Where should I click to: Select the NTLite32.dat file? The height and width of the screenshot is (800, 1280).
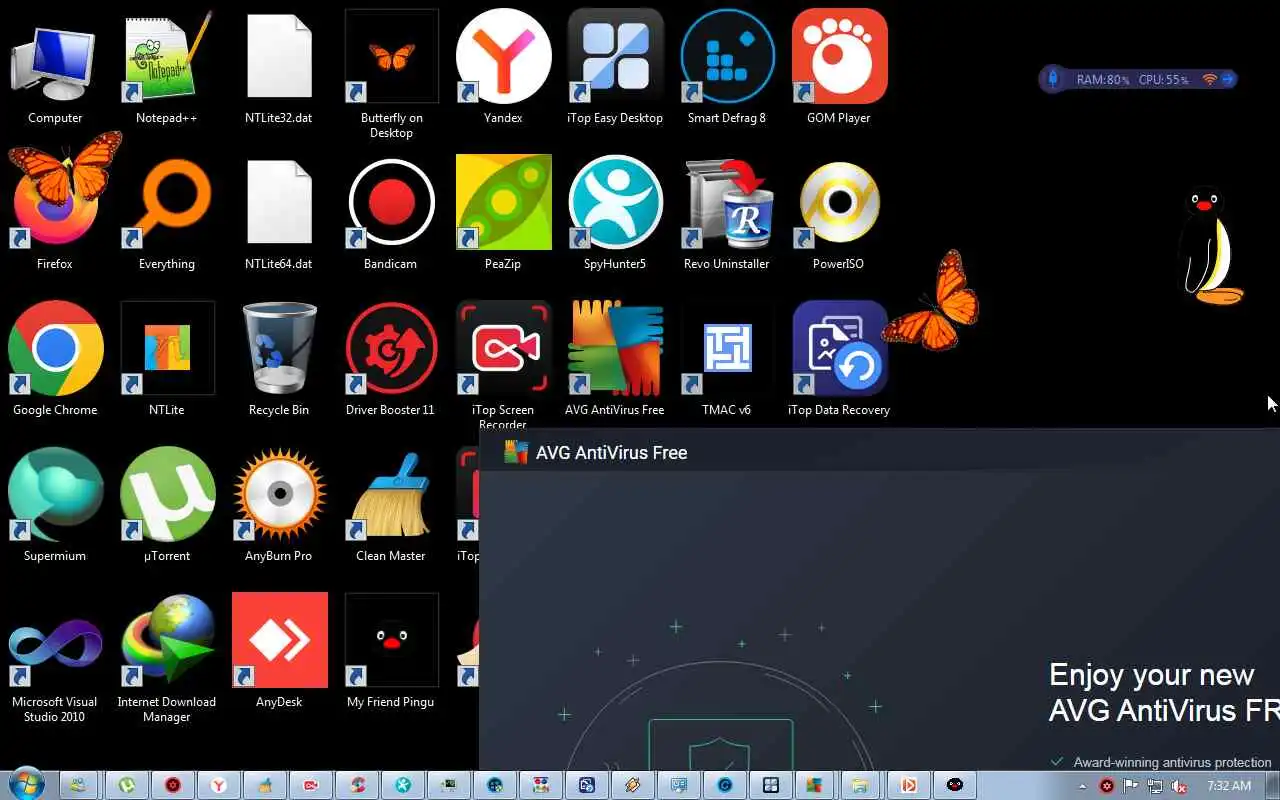pyautogui.click(x=279, y=67)
